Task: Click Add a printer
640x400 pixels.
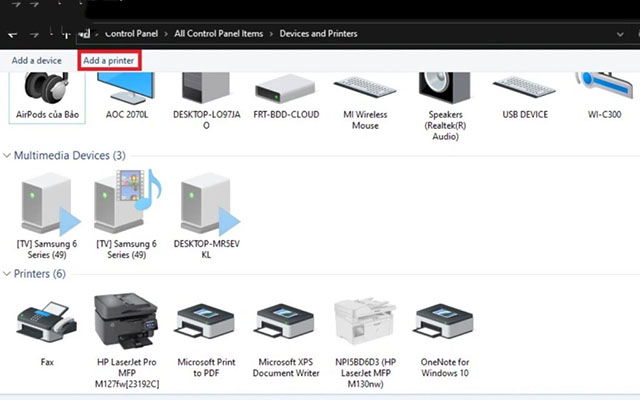Action: tap(109, 60)
